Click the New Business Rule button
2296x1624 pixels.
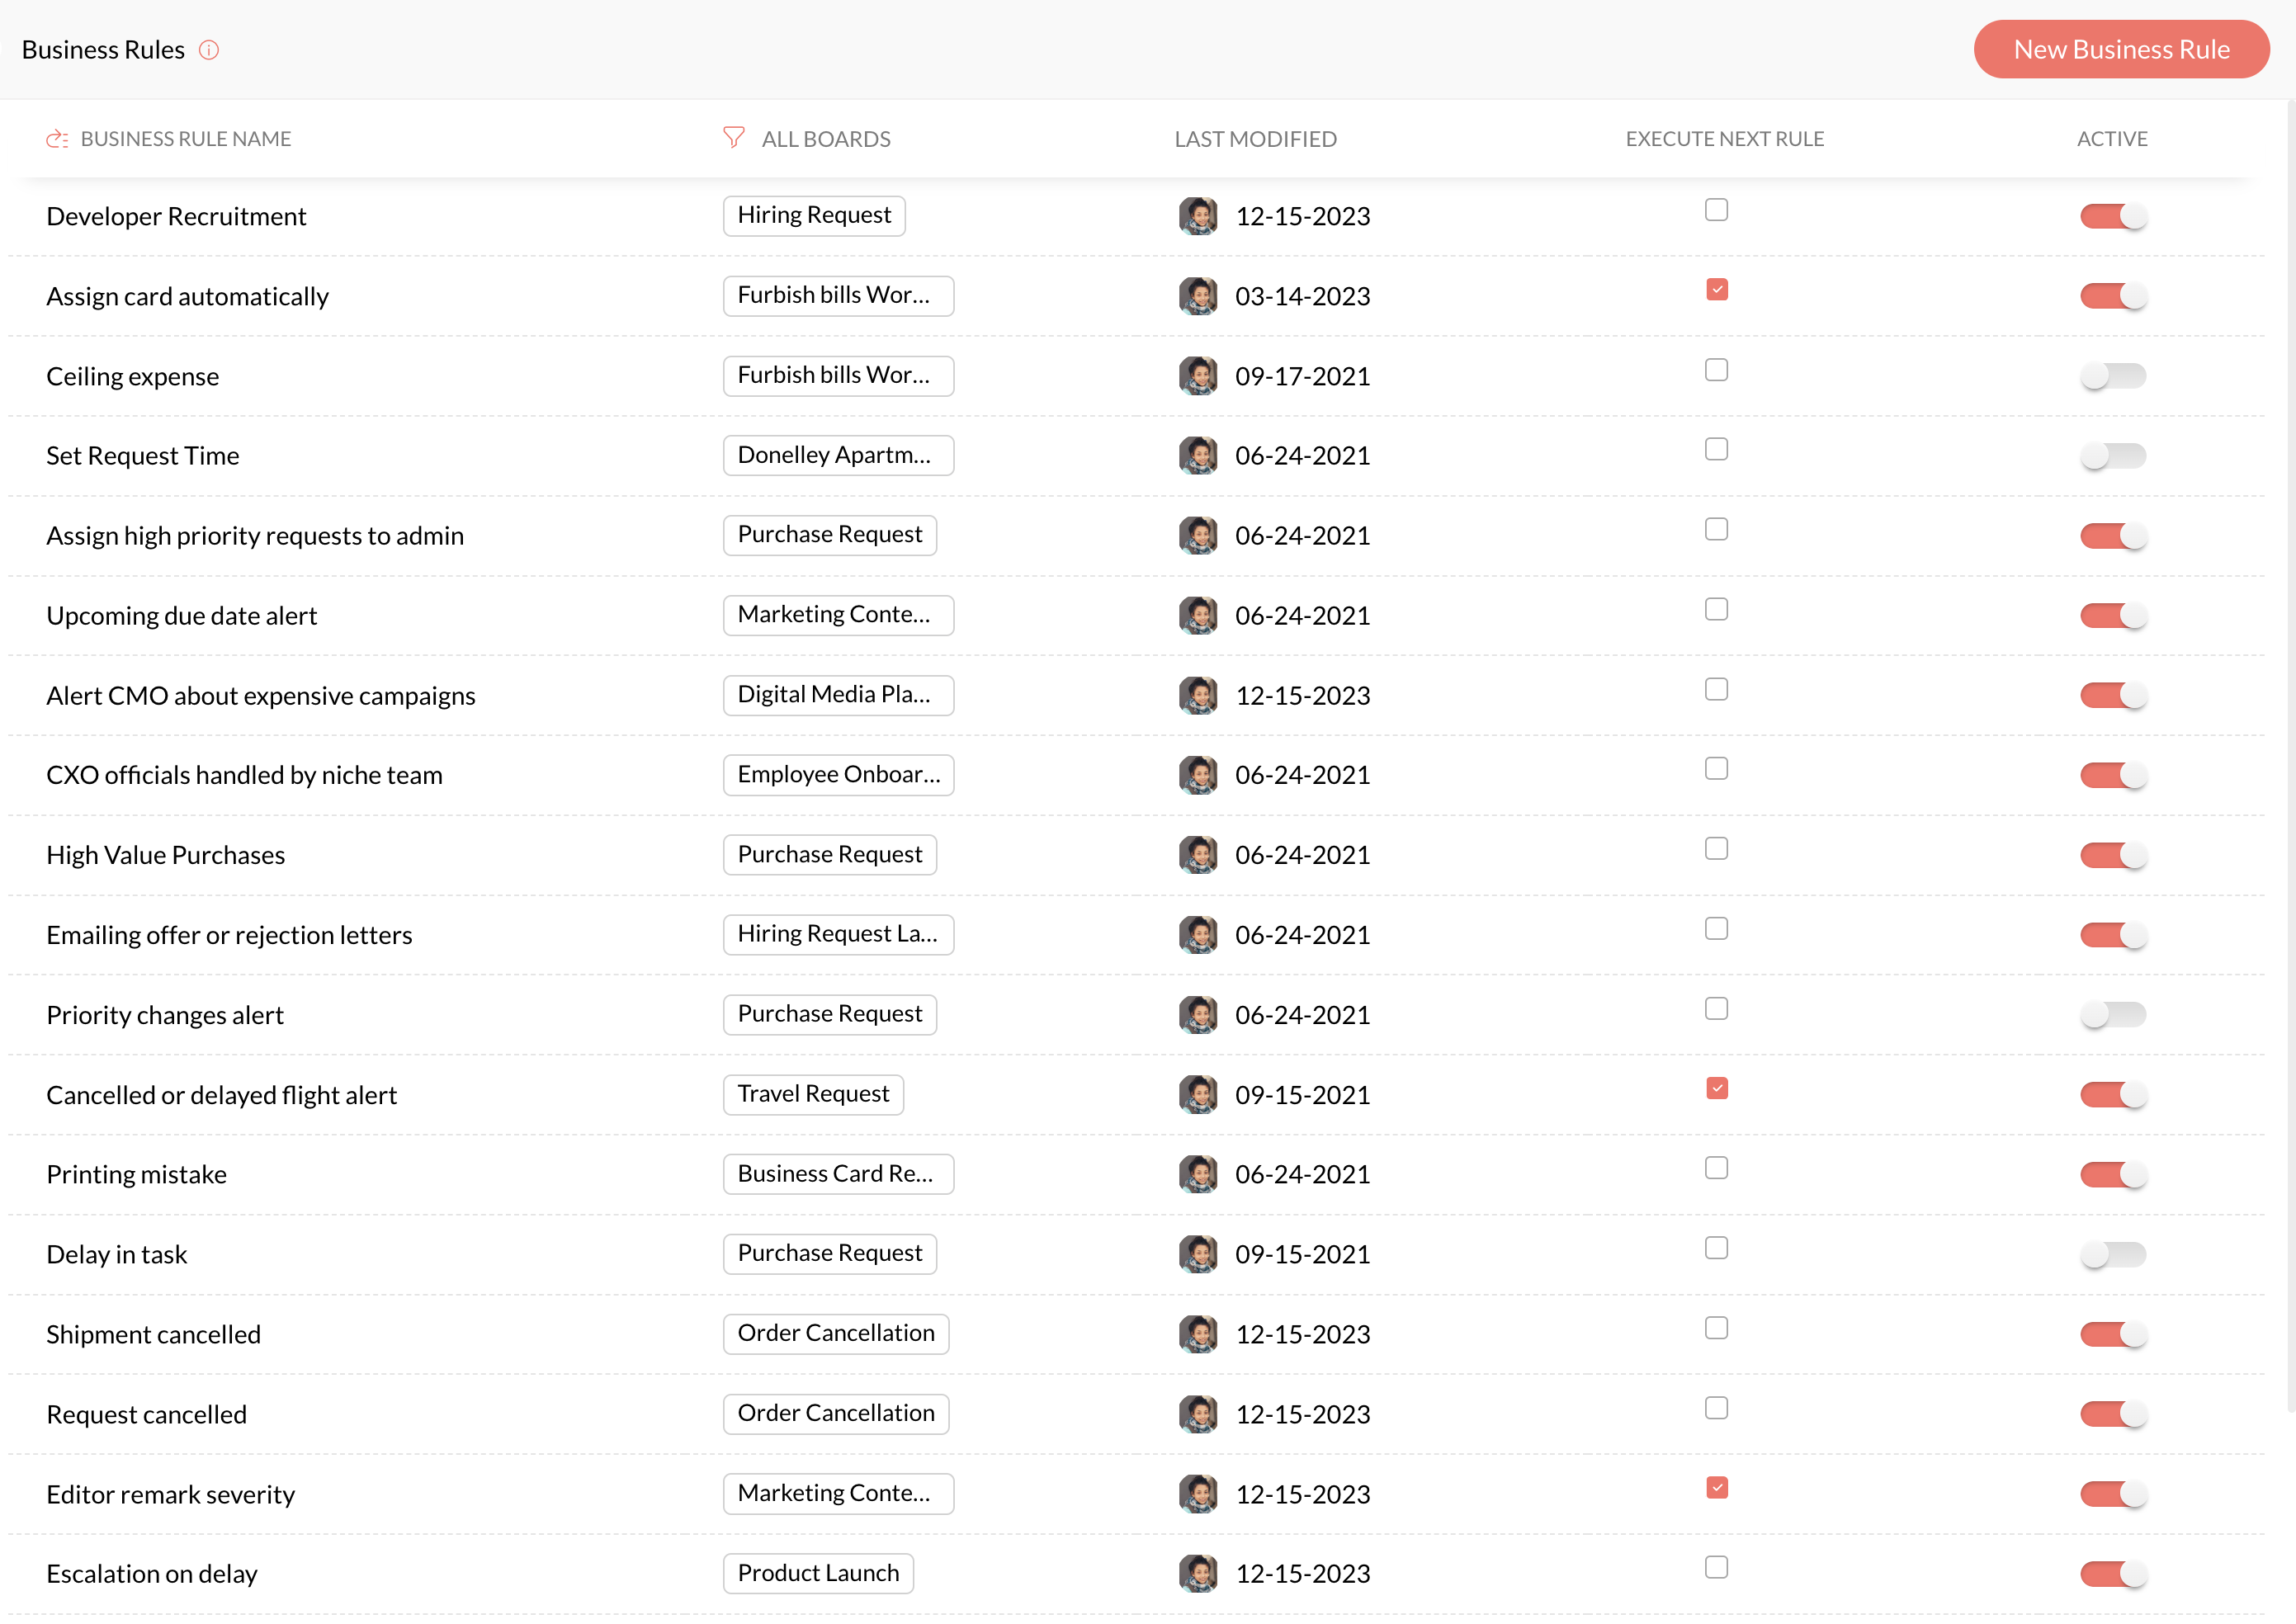[2120, 50]
